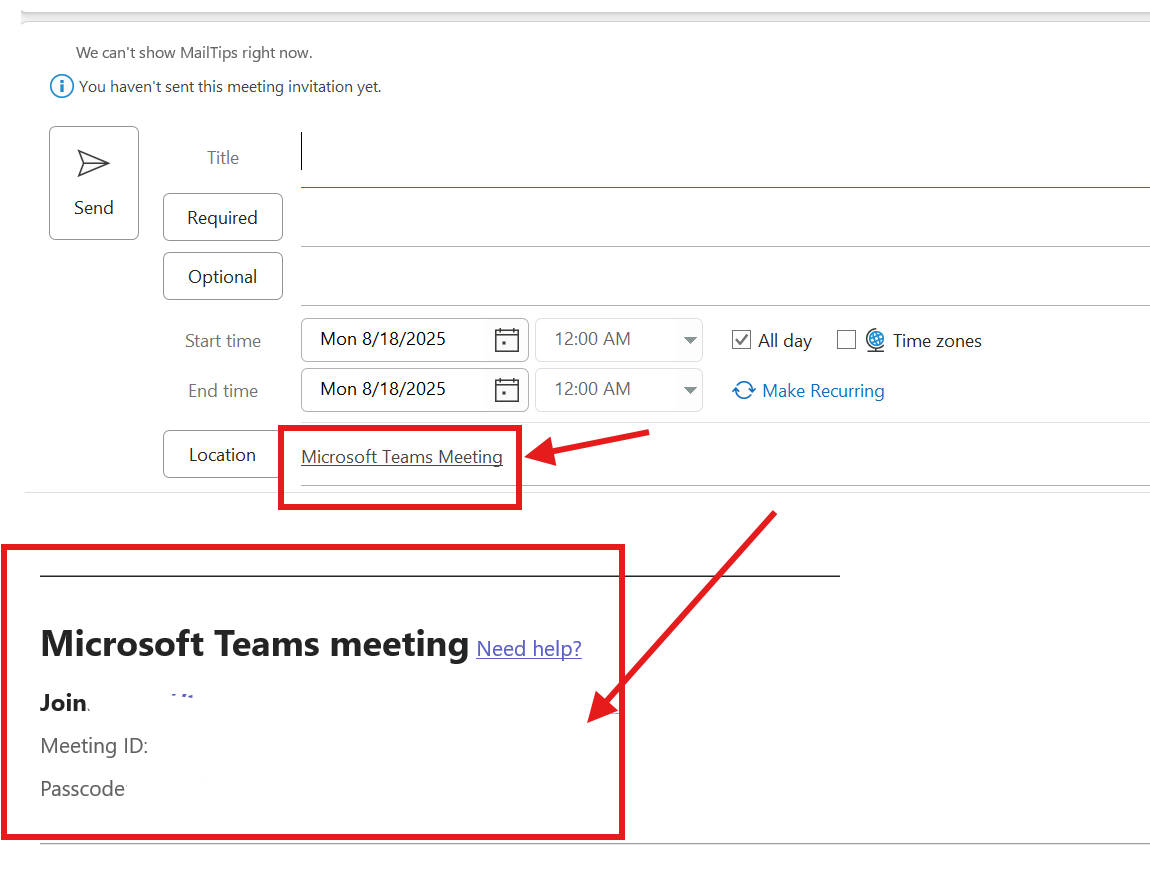
Task: Open the Make Recurring link
Action: [x=823, y=391]
